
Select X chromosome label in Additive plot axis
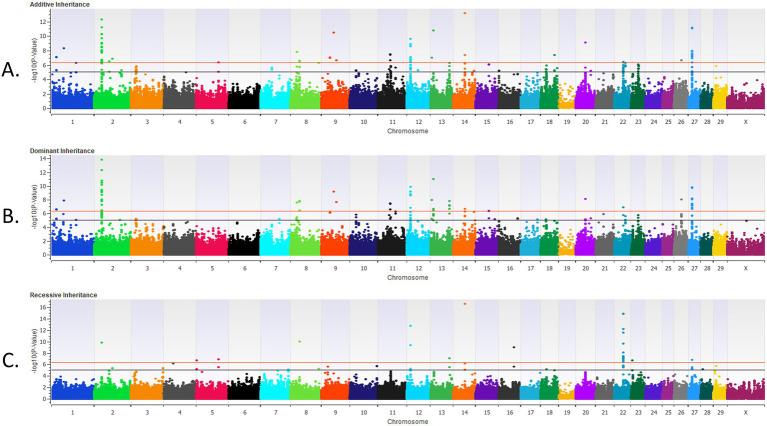pyautogui.click(x=745, y=121)
